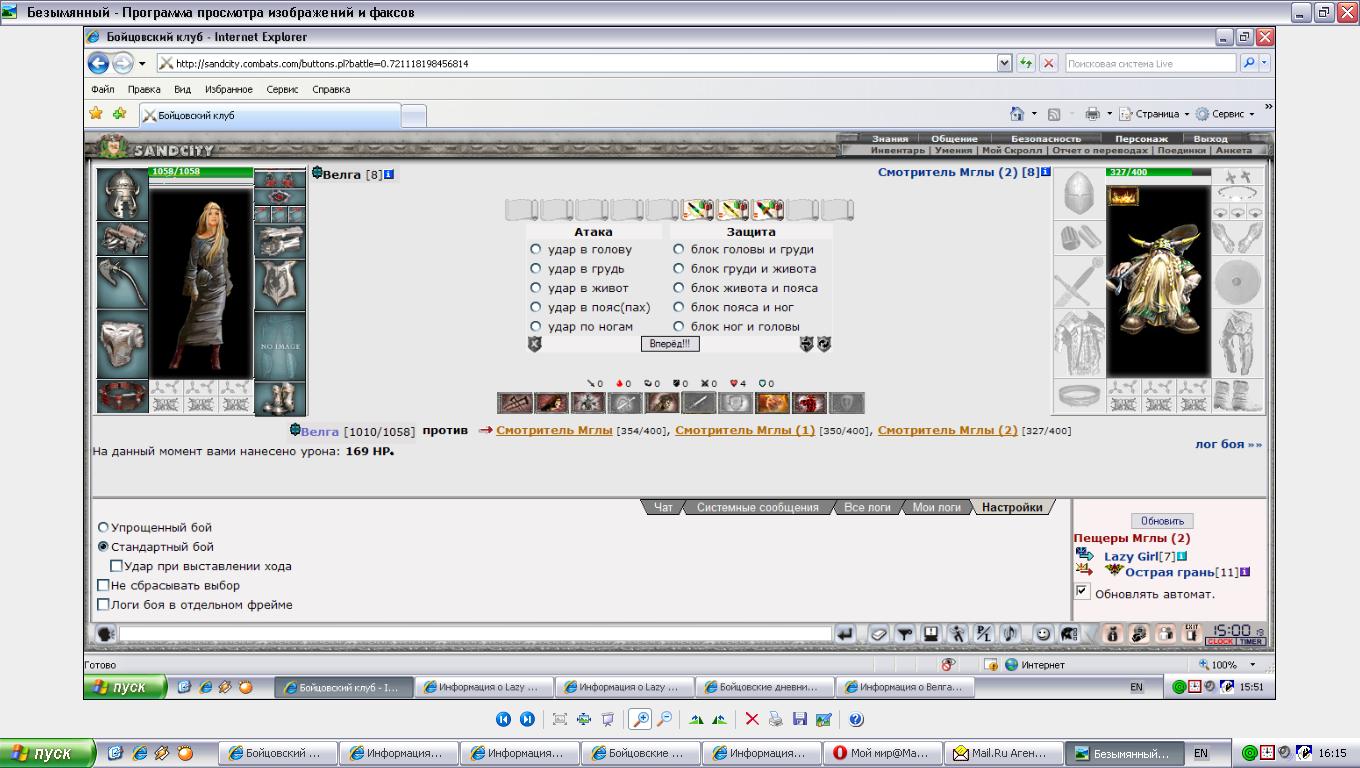The width and height of the screenshot is (1360, 768).
Task: Enable 'Логи боя в отдельном фрейме'
Action: click(103, 604)
